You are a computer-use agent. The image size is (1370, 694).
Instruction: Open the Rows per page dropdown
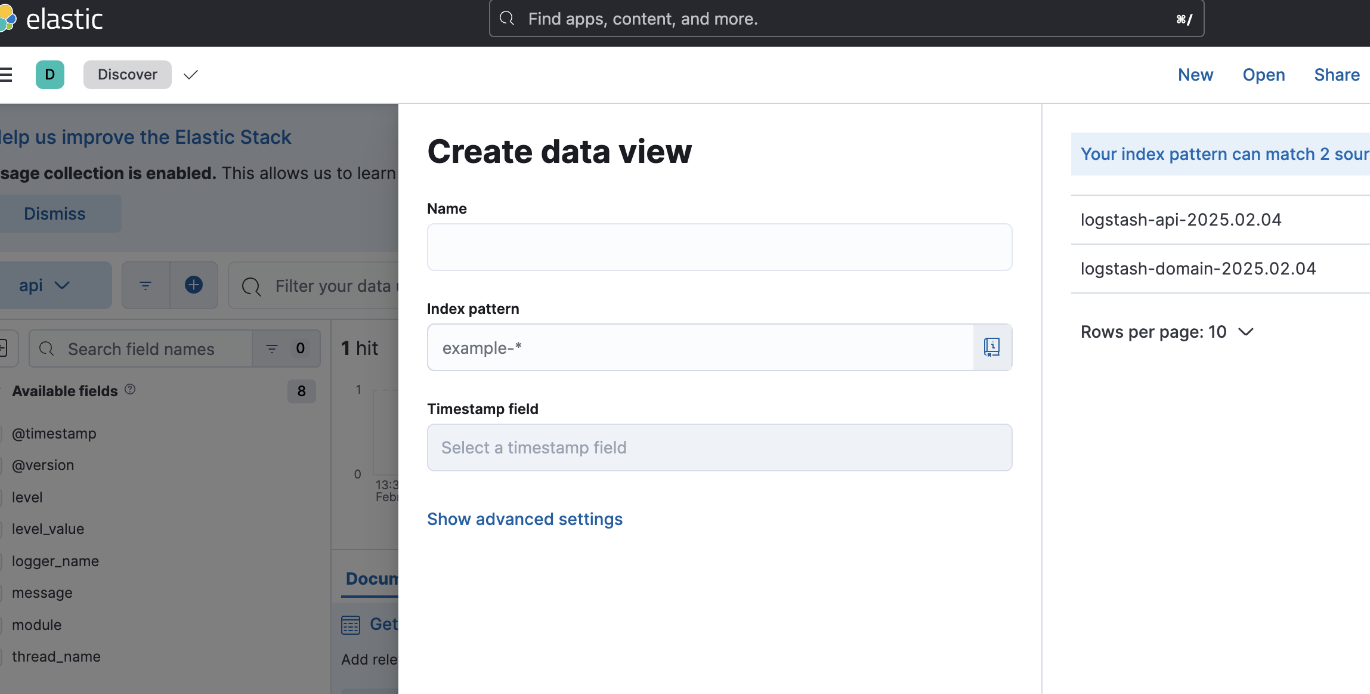coord(1167,332)
